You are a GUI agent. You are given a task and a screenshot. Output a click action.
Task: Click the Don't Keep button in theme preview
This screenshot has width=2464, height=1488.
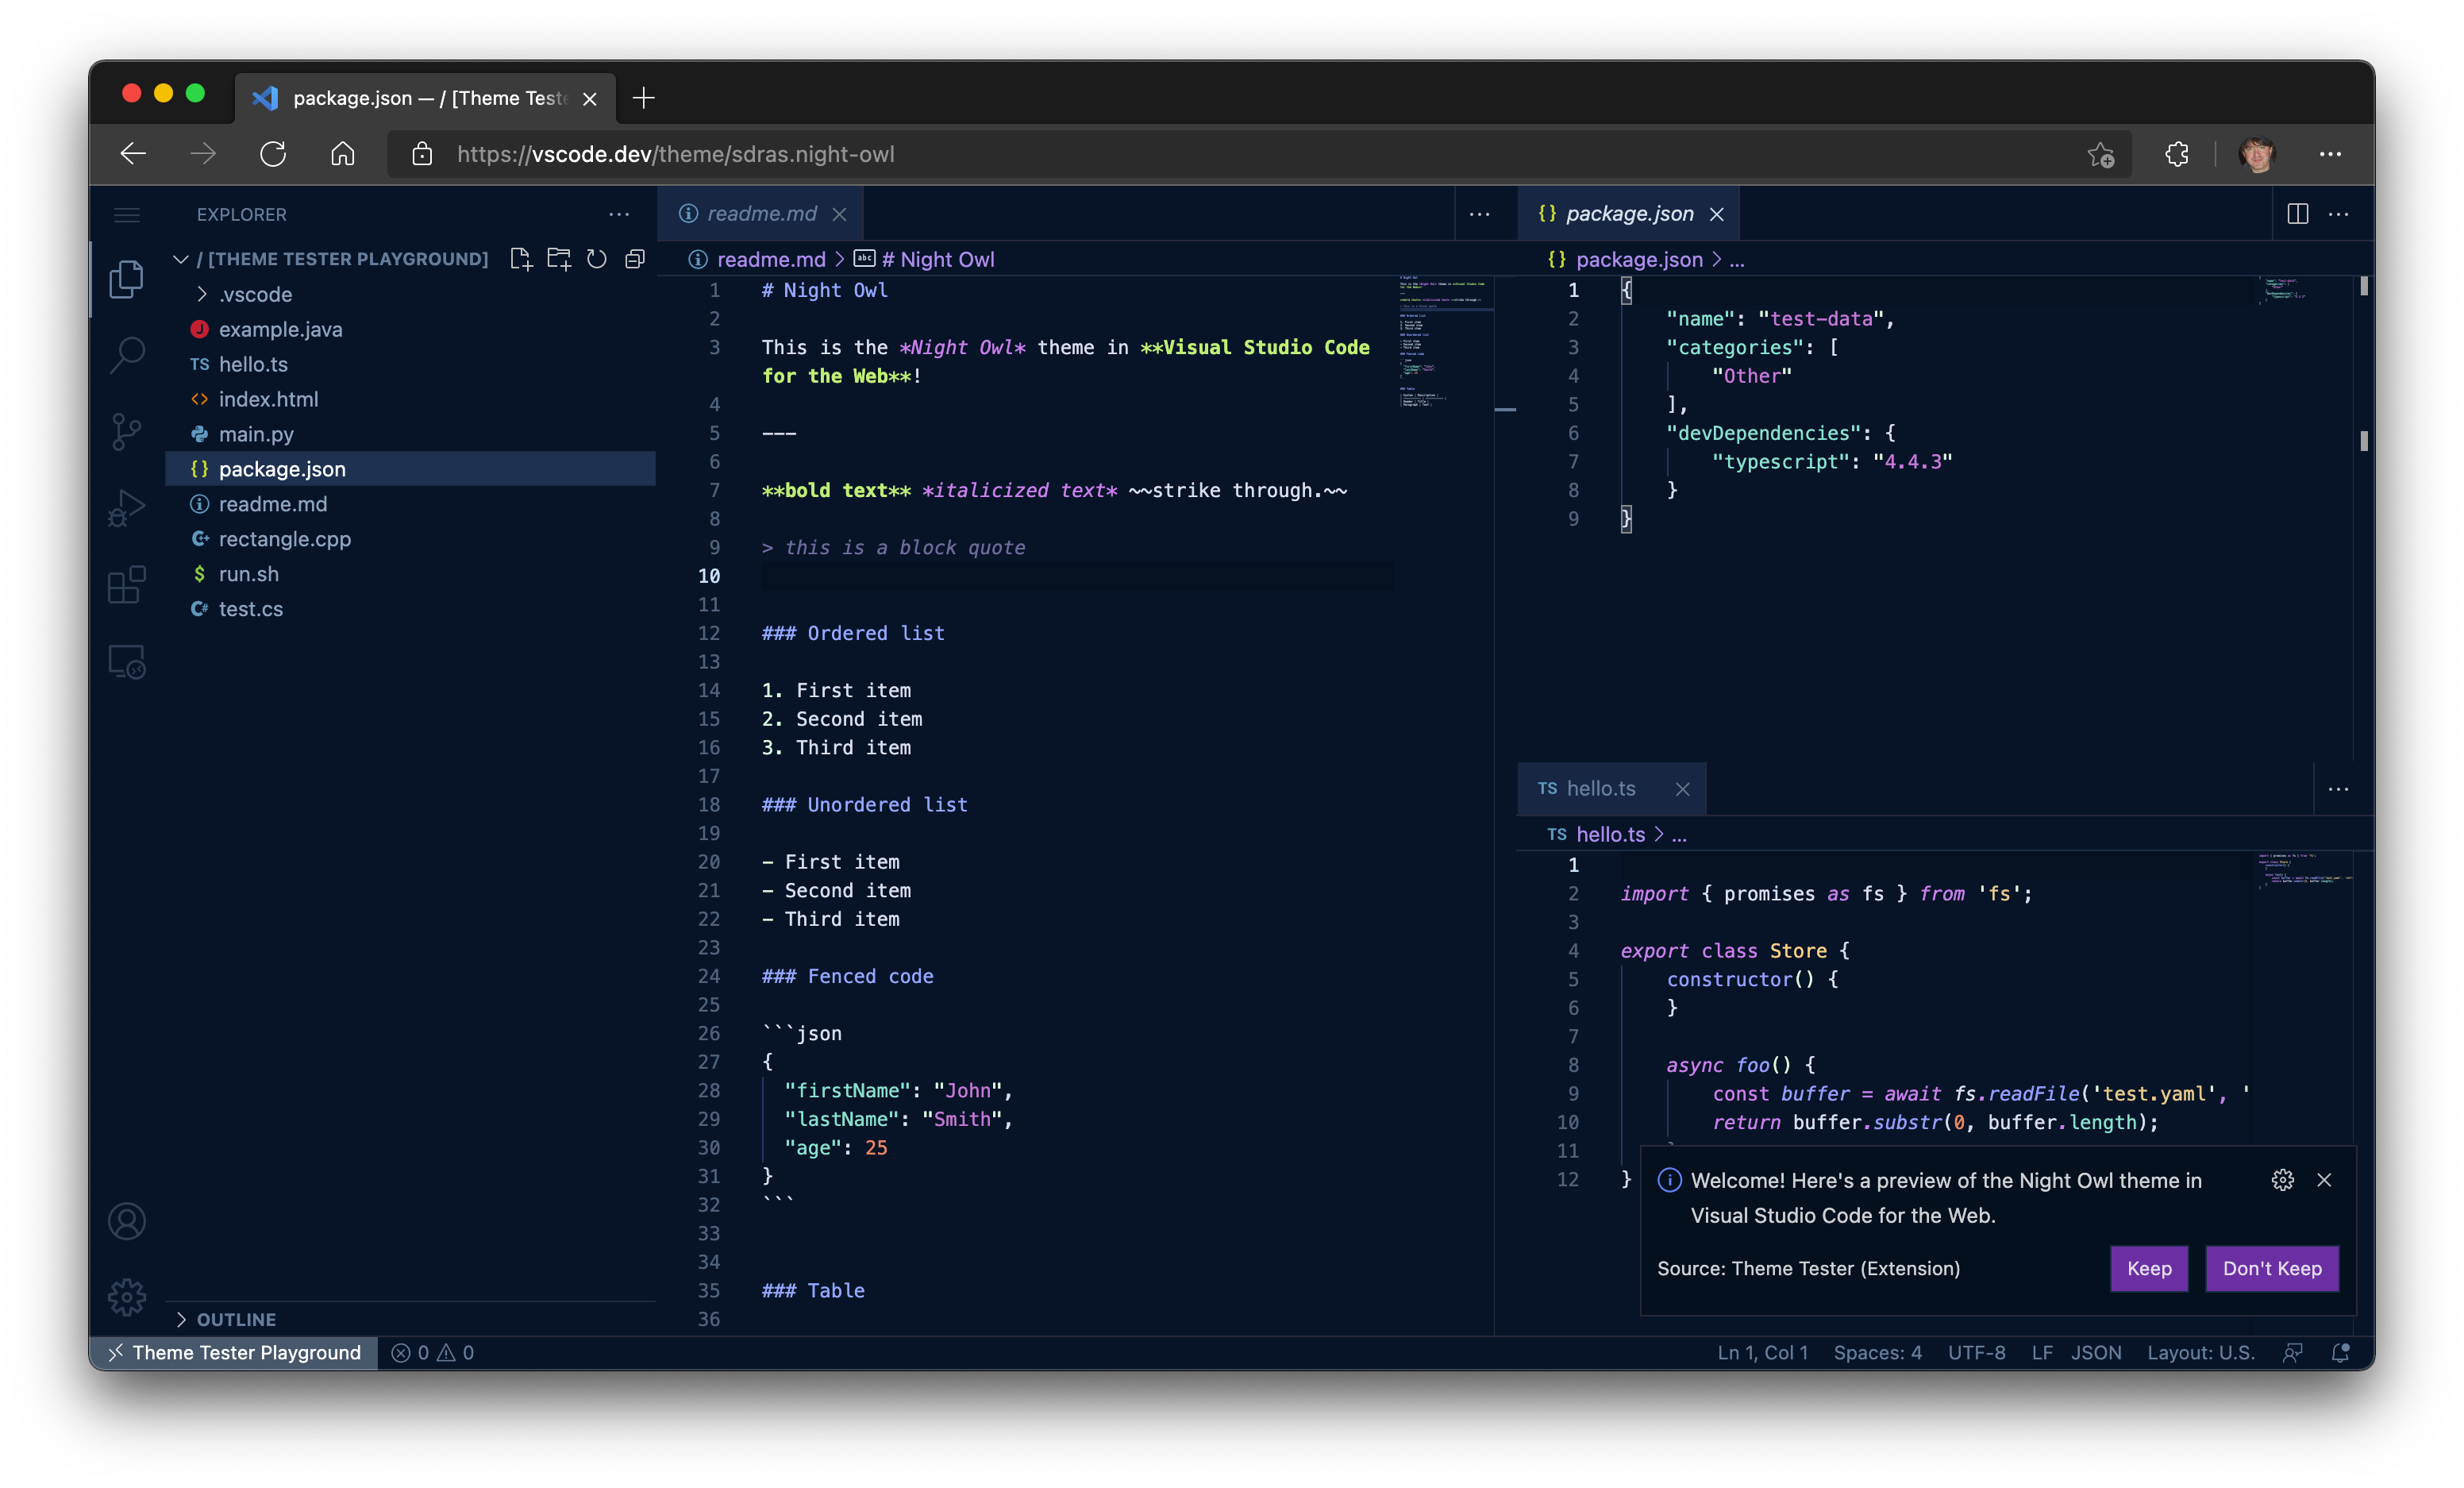pyautogui.click(x=2272, y=1268)
